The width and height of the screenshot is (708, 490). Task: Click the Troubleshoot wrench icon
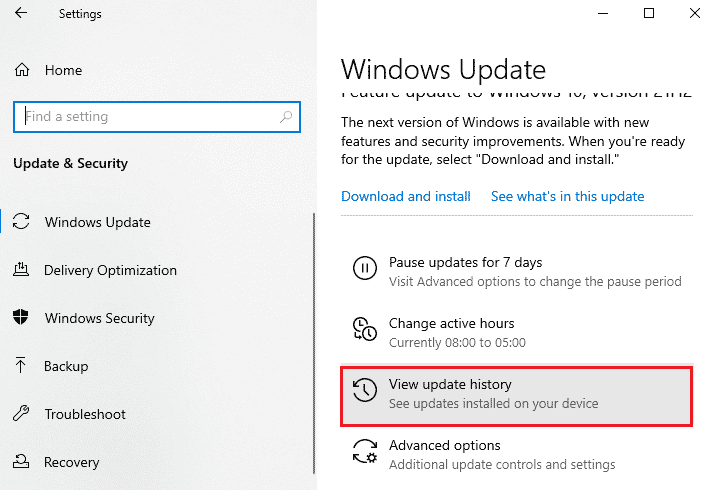point(21,413)
